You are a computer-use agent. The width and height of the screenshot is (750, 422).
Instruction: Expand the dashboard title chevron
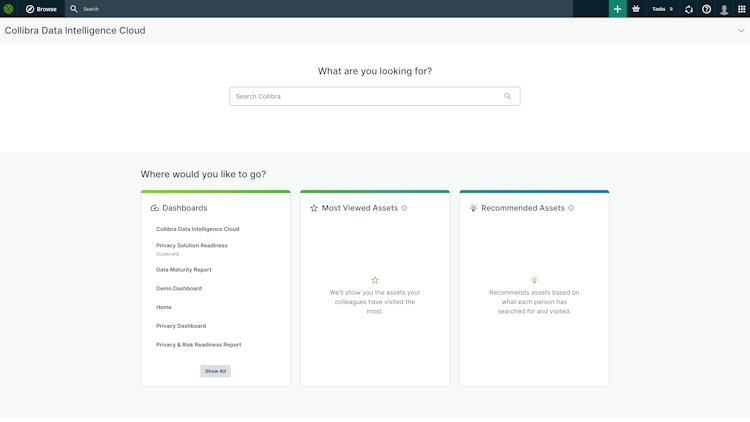coord(741,31)
